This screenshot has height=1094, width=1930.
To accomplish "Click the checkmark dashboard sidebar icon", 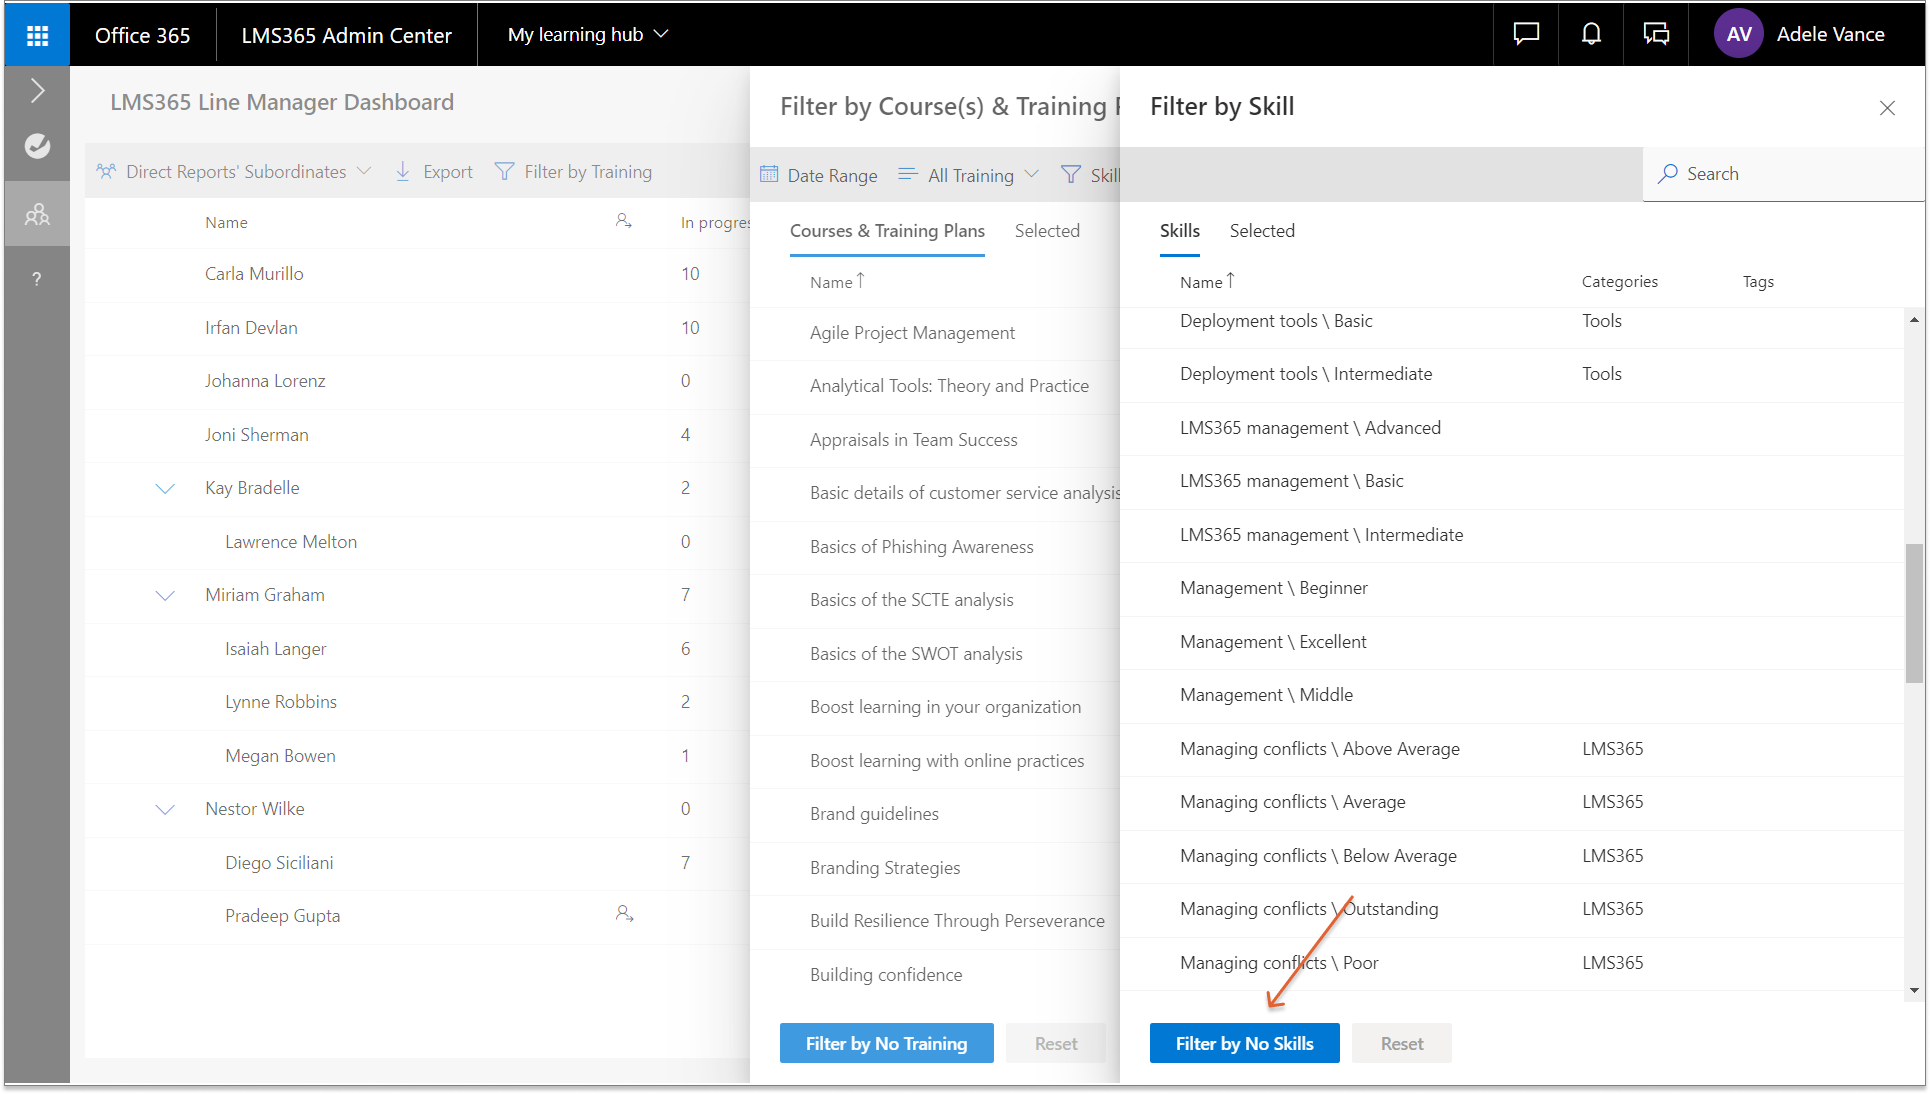I will tap(37, 146).
